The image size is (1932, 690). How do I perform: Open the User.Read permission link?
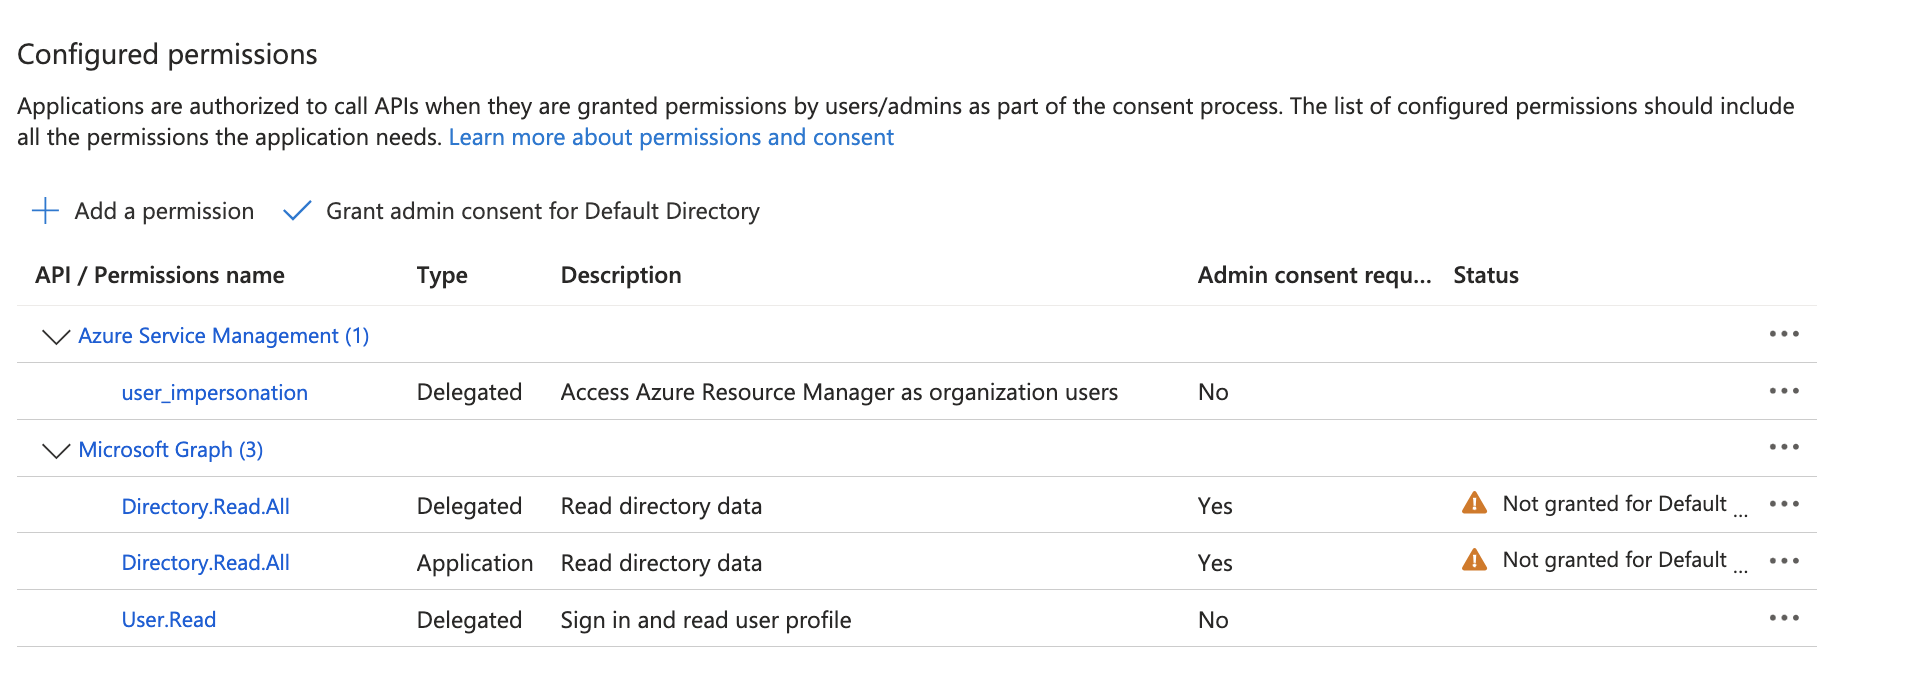(168, 620)
